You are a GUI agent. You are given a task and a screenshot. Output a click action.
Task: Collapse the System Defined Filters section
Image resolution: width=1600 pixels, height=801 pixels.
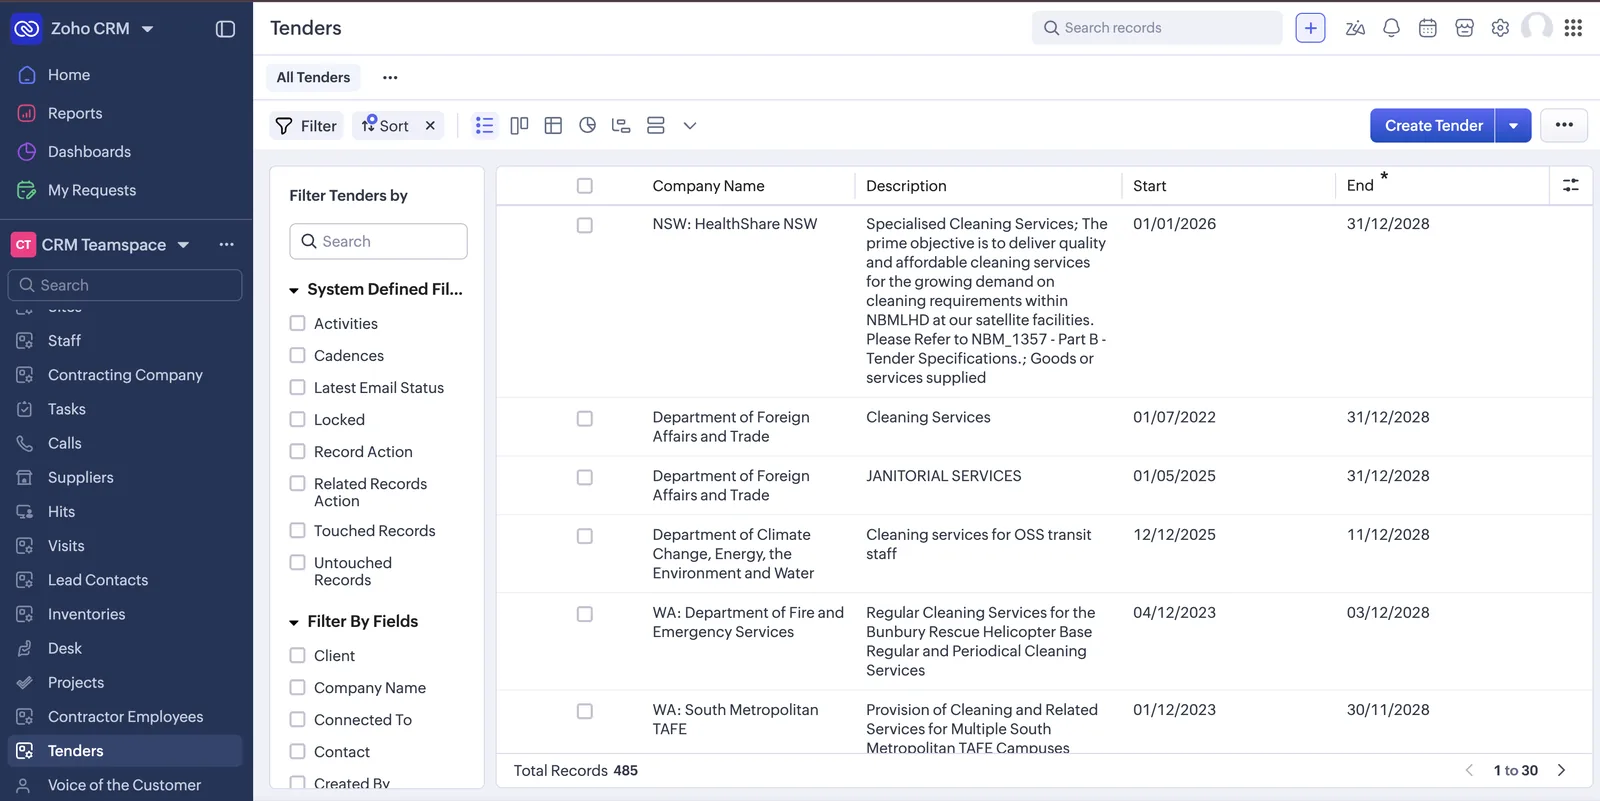tap(294, 290)
